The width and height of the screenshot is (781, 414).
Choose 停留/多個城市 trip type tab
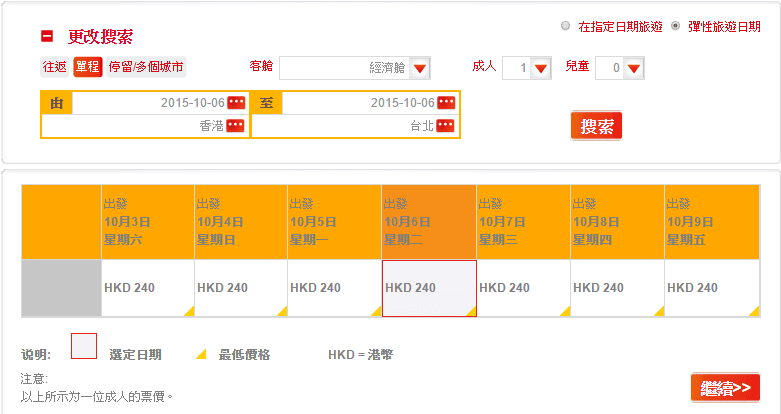(146, 67)
